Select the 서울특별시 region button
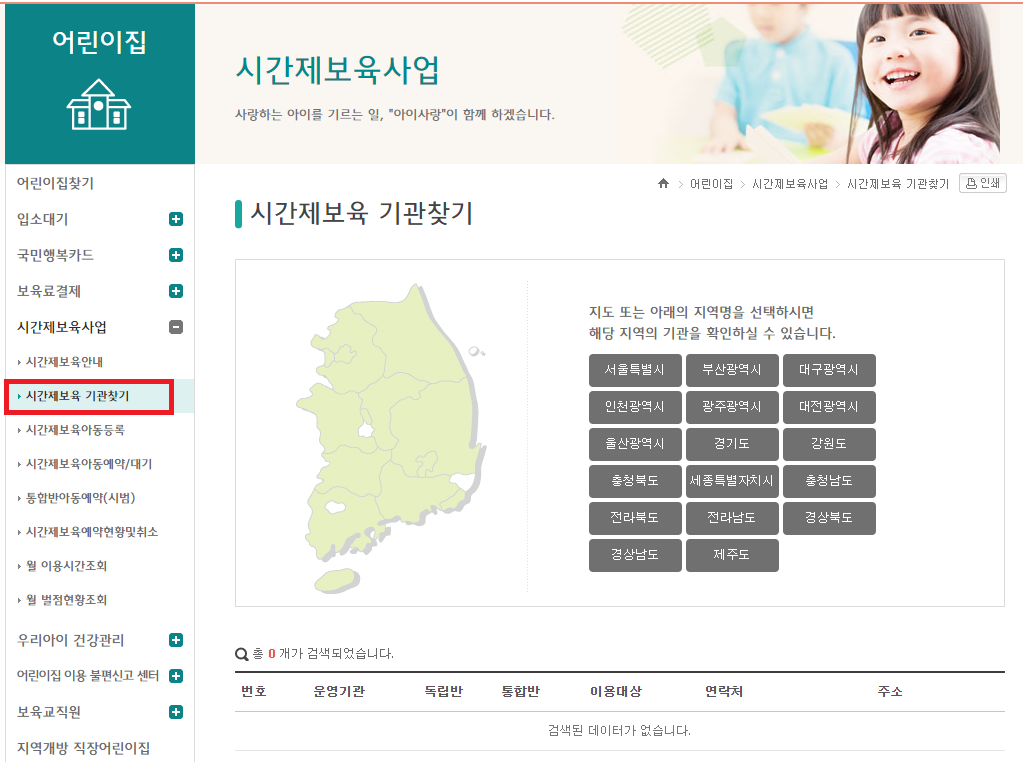 [634, 370]
